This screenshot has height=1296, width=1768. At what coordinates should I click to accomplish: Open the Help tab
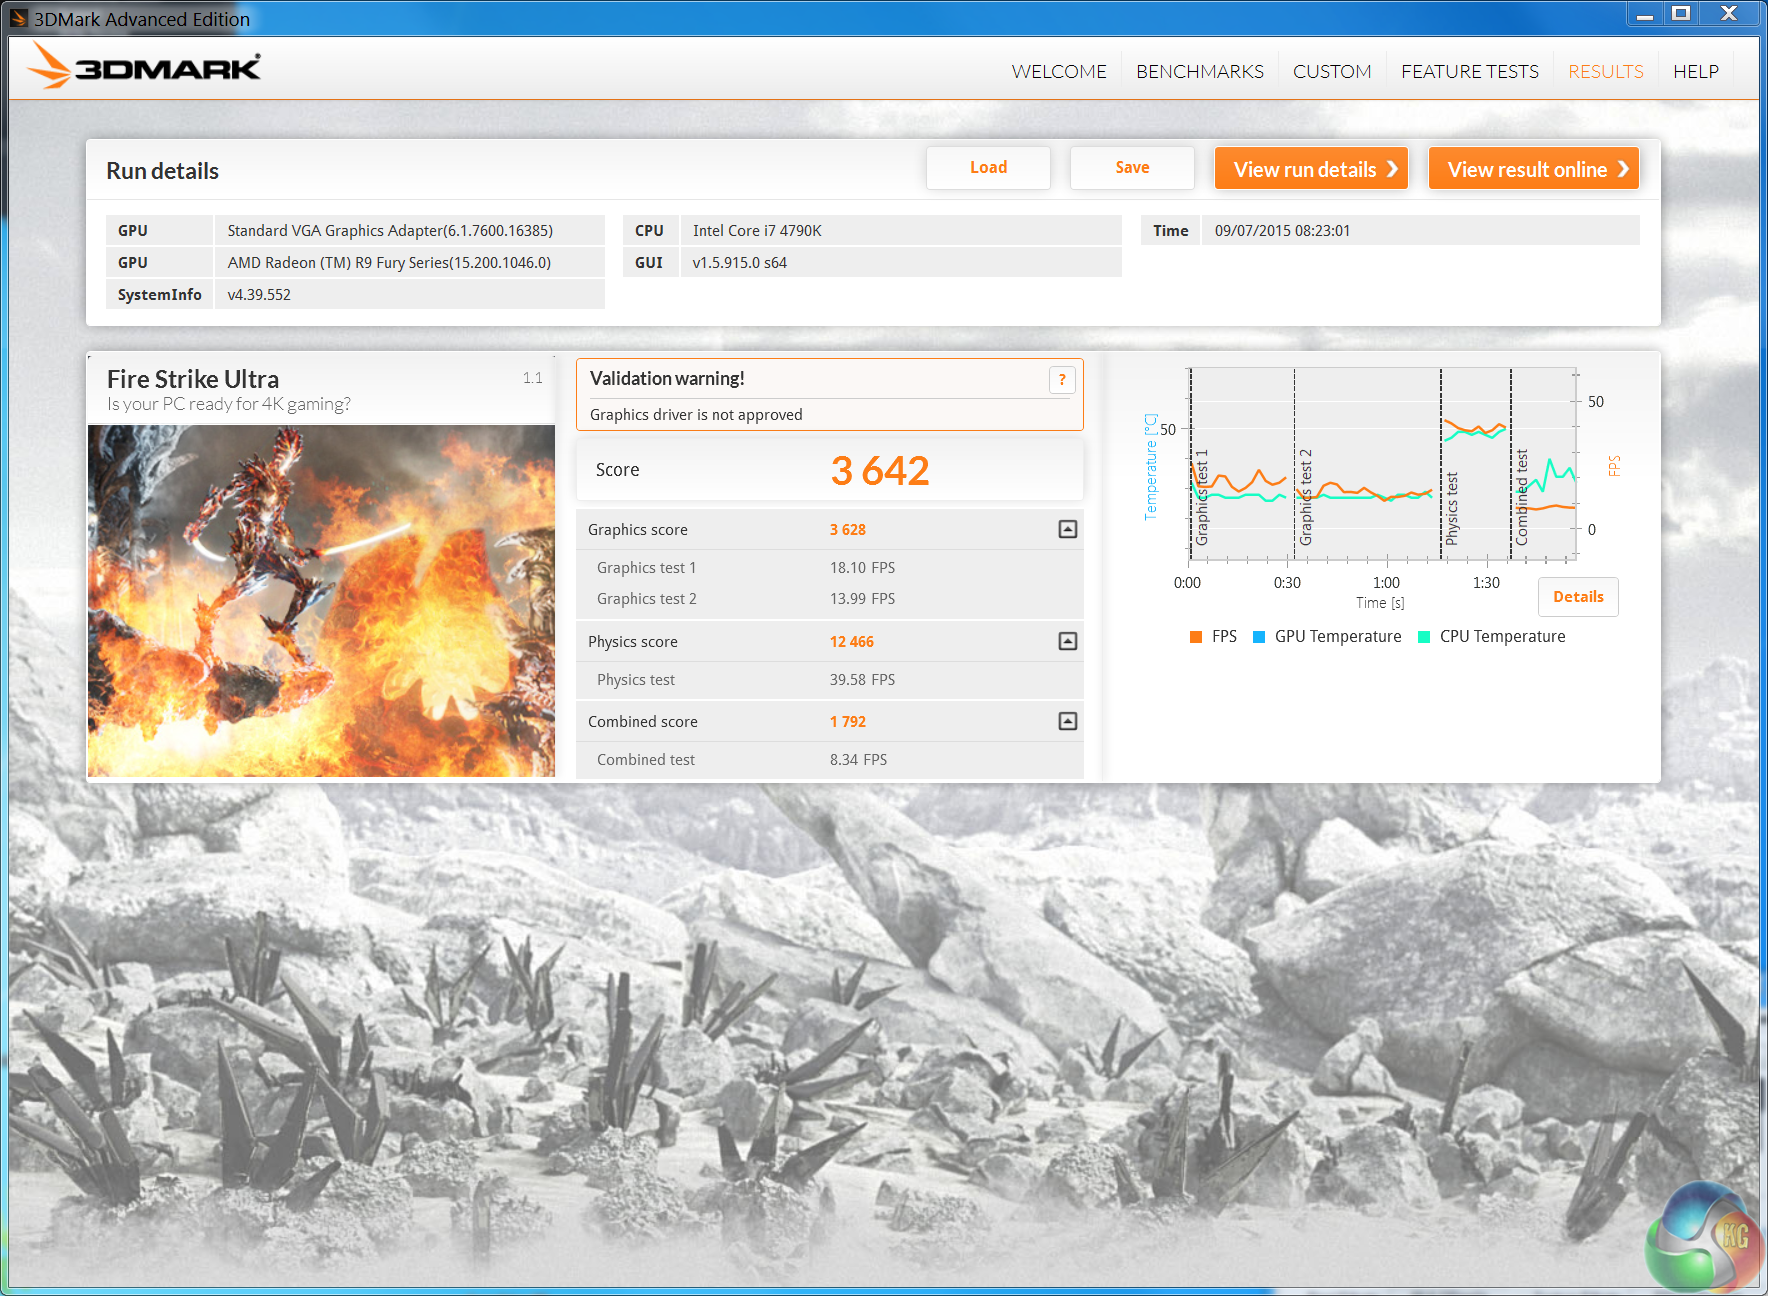[1695, 72]
